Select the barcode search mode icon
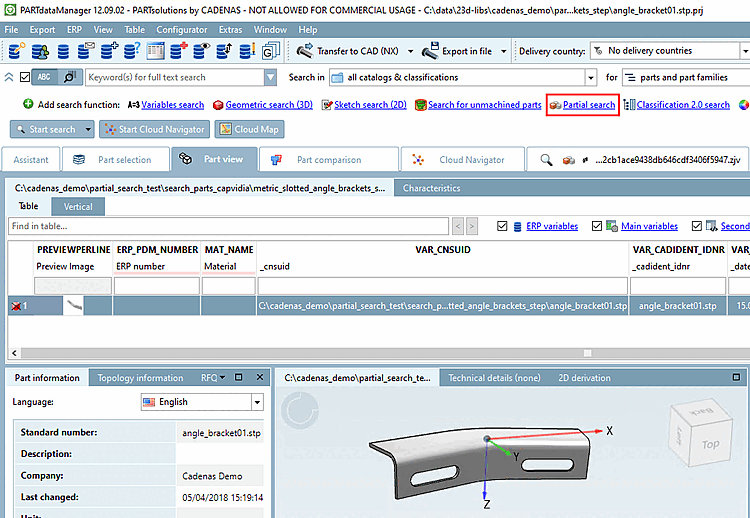This screenshot has height=518, width=750. tap(70, 77)
